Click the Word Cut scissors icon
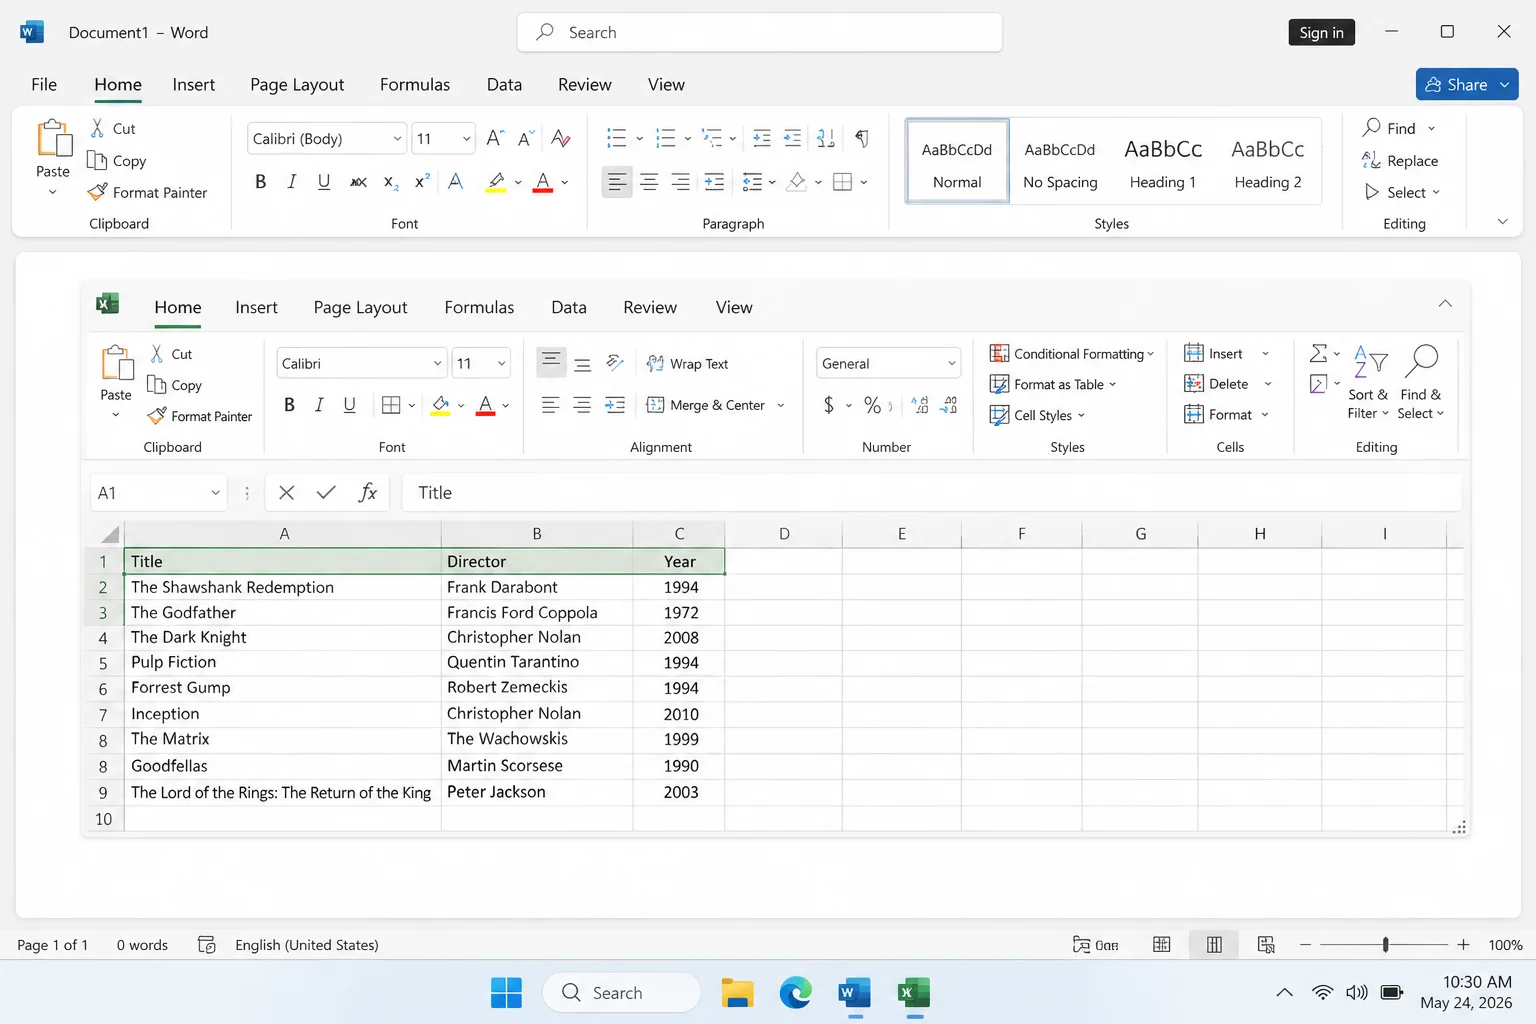Viewport: 1536px width, 1024px height. [97, 128]
